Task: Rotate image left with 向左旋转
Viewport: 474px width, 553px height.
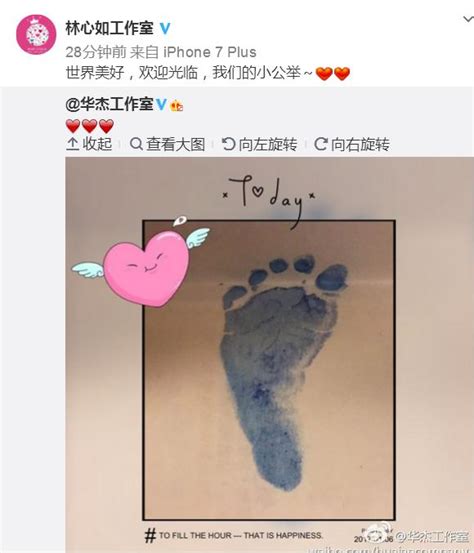Action: click(259, 144)
